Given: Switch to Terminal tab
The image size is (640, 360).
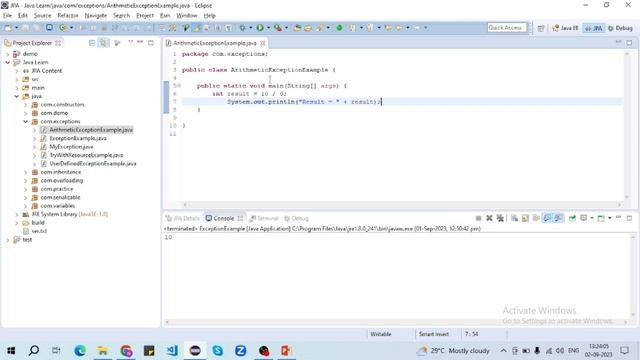Looking at the screenshot, I should 264,218.
